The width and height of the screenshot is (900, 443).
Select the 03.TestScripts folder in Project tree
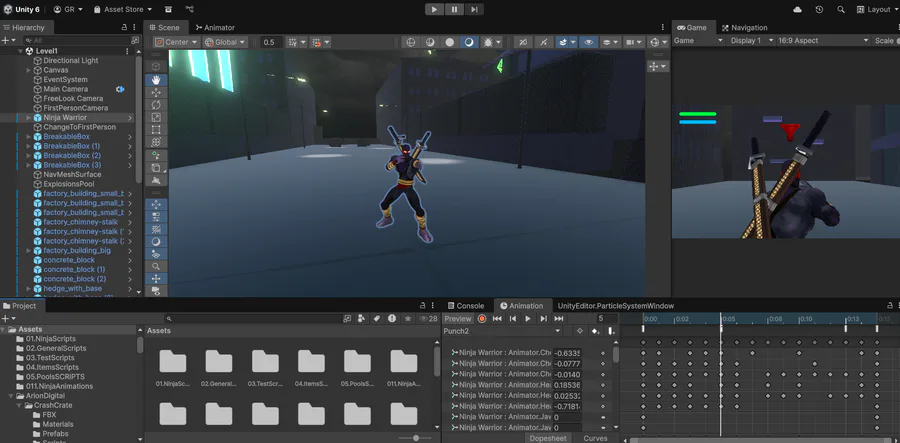pyautogui.click(x=51, y=357)
